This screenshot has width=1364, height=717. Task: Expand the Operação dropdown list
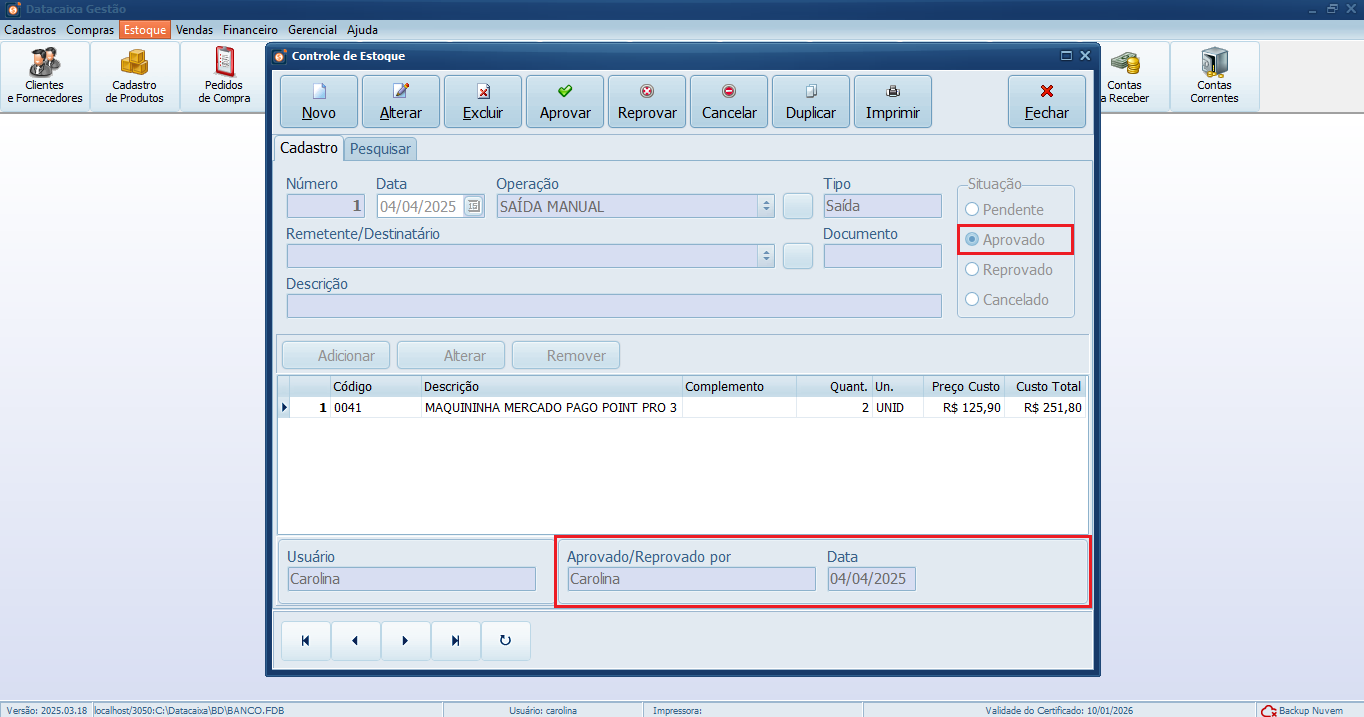pos(767,207)
